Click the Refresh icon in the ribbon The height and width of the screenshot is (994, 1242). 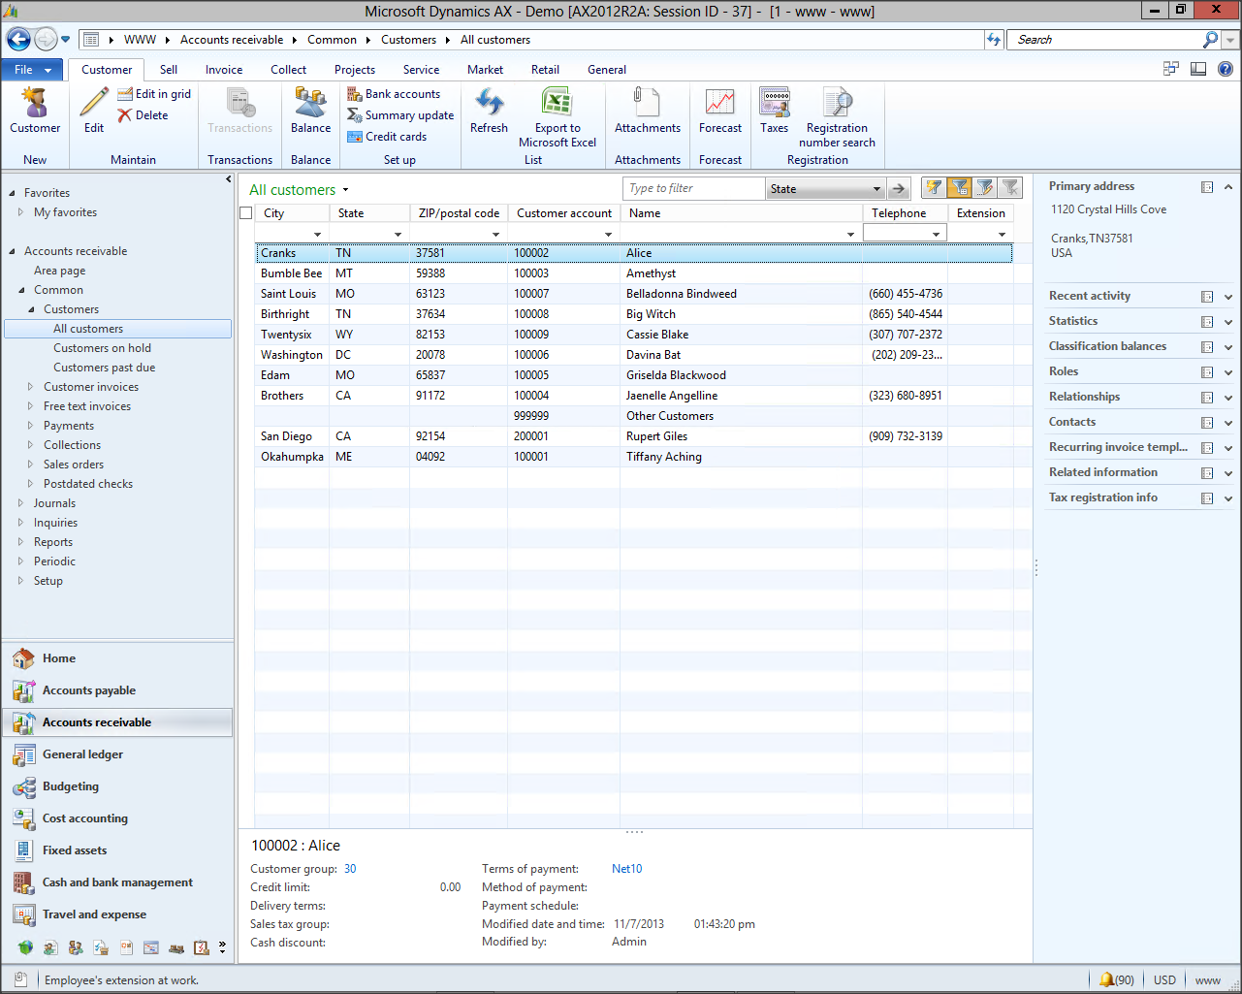pos(489,104)
